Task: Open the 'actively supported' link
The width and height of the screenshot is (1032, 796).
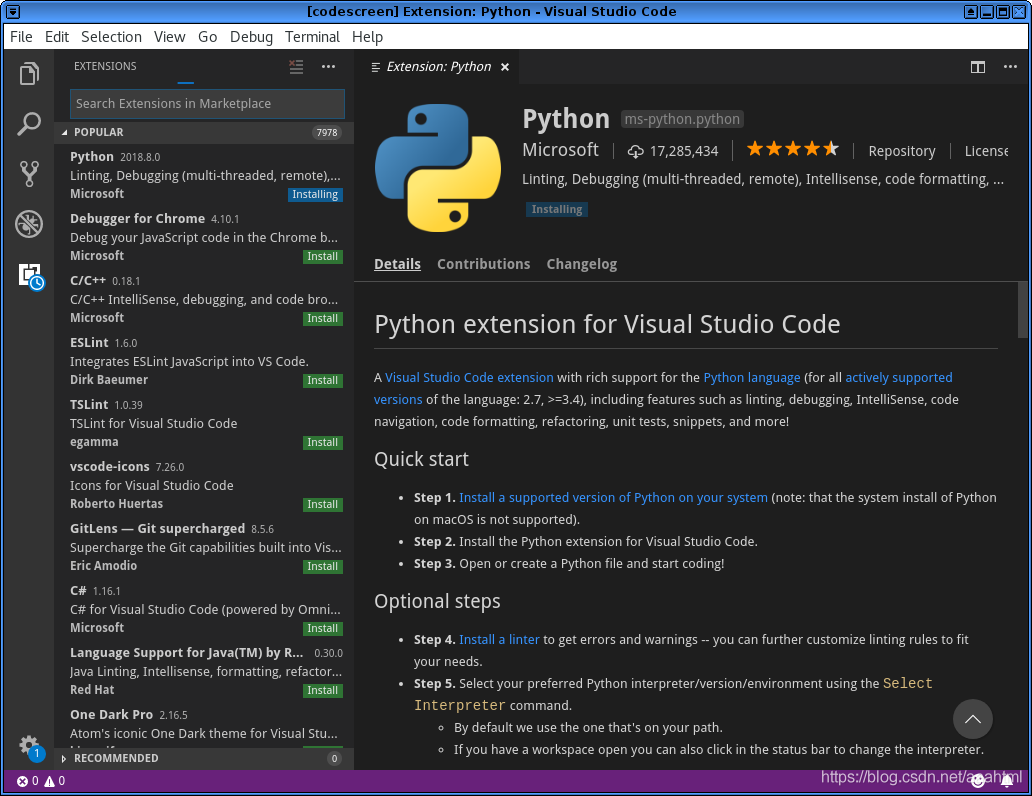Action: pos(898,378)
